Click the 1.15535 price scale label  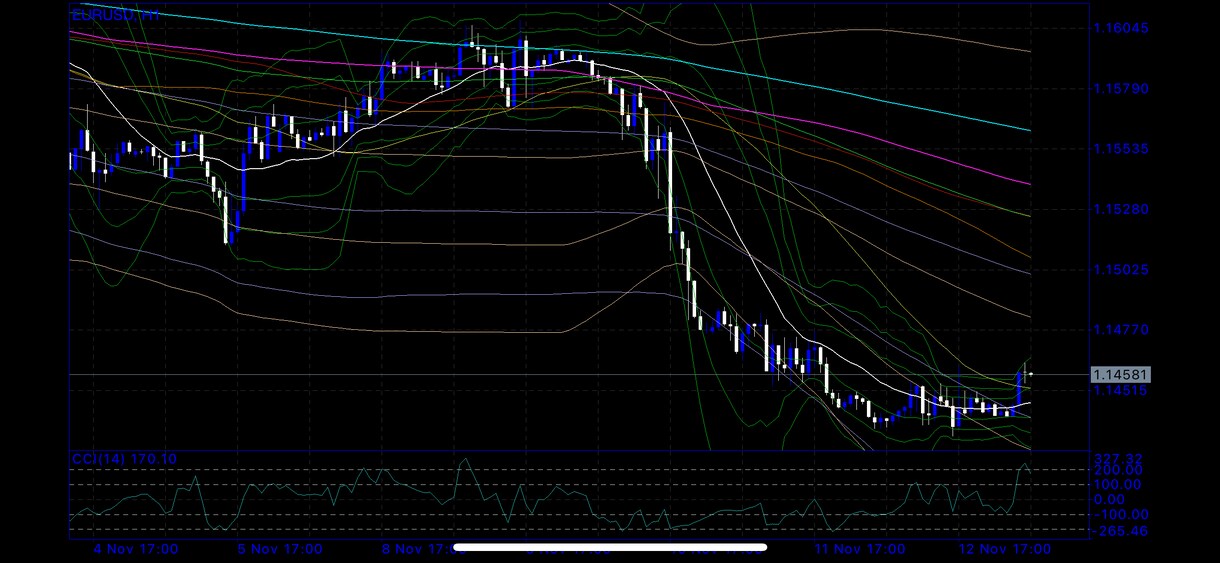click(1121, 148)
